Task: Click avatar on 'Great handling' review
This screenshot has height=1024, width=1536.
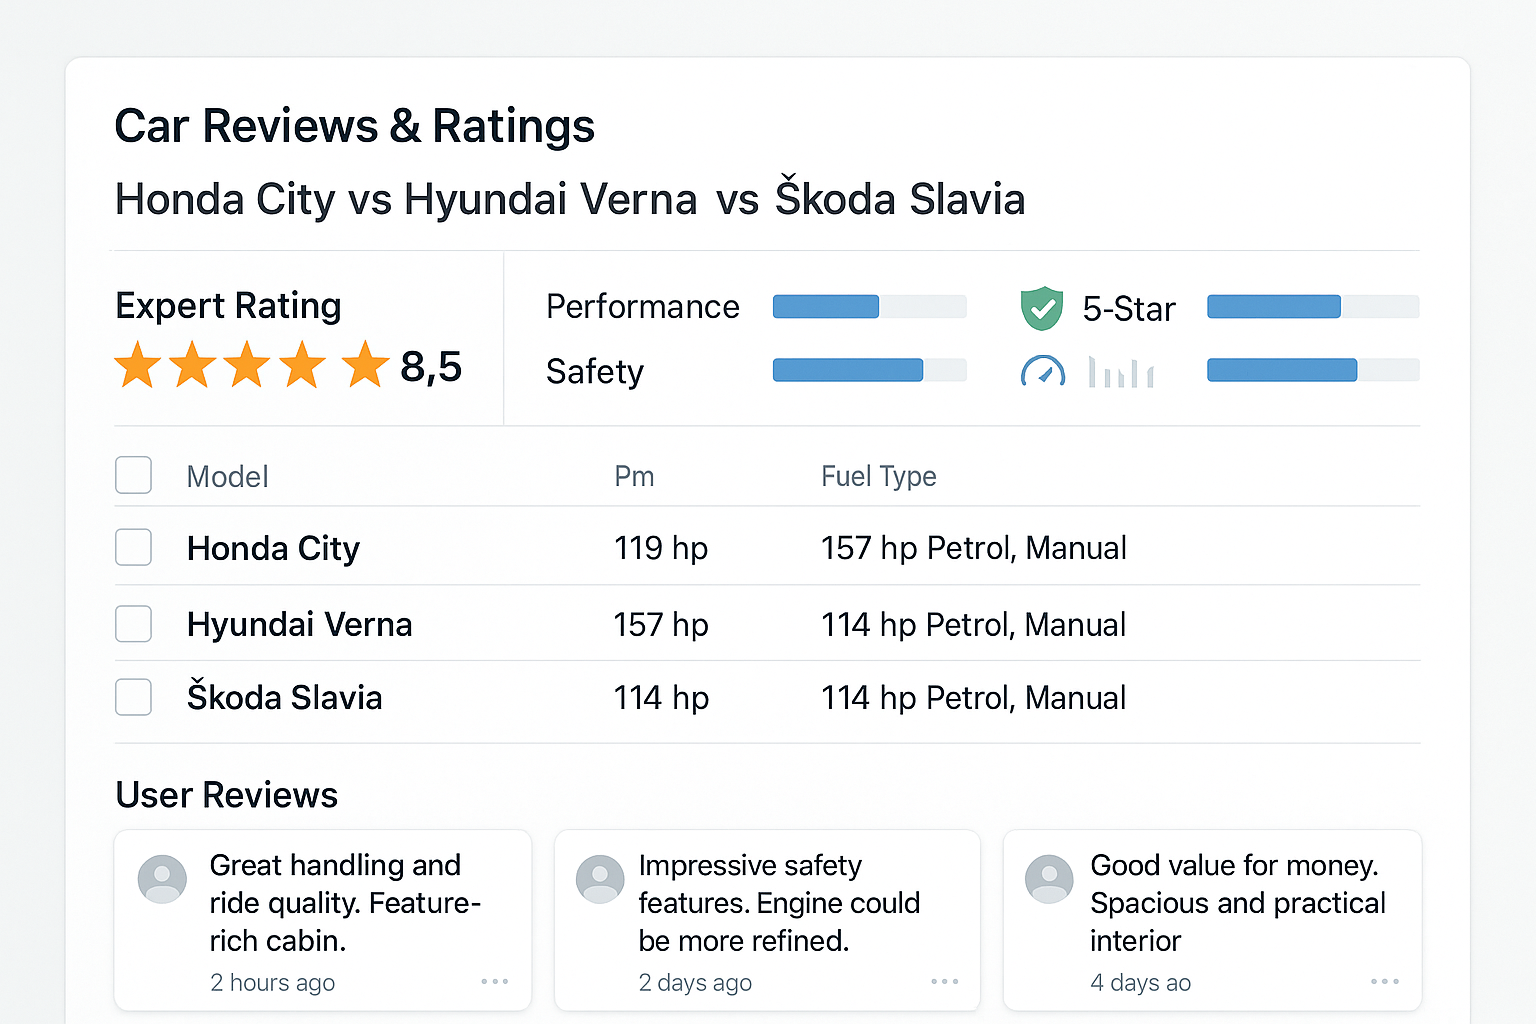Action: 162,879
